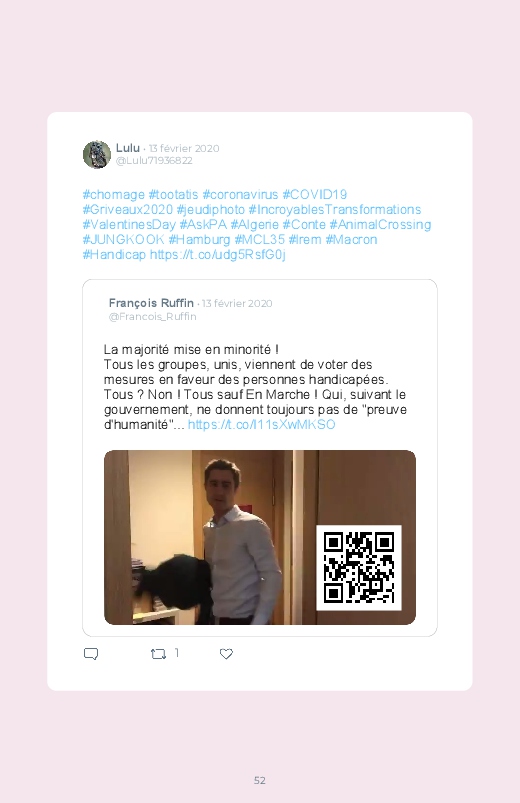Follow the #COVID19 hashtag link
This screenshot has width=520, height=803.
pyautogui.click(x=315, y=195)
